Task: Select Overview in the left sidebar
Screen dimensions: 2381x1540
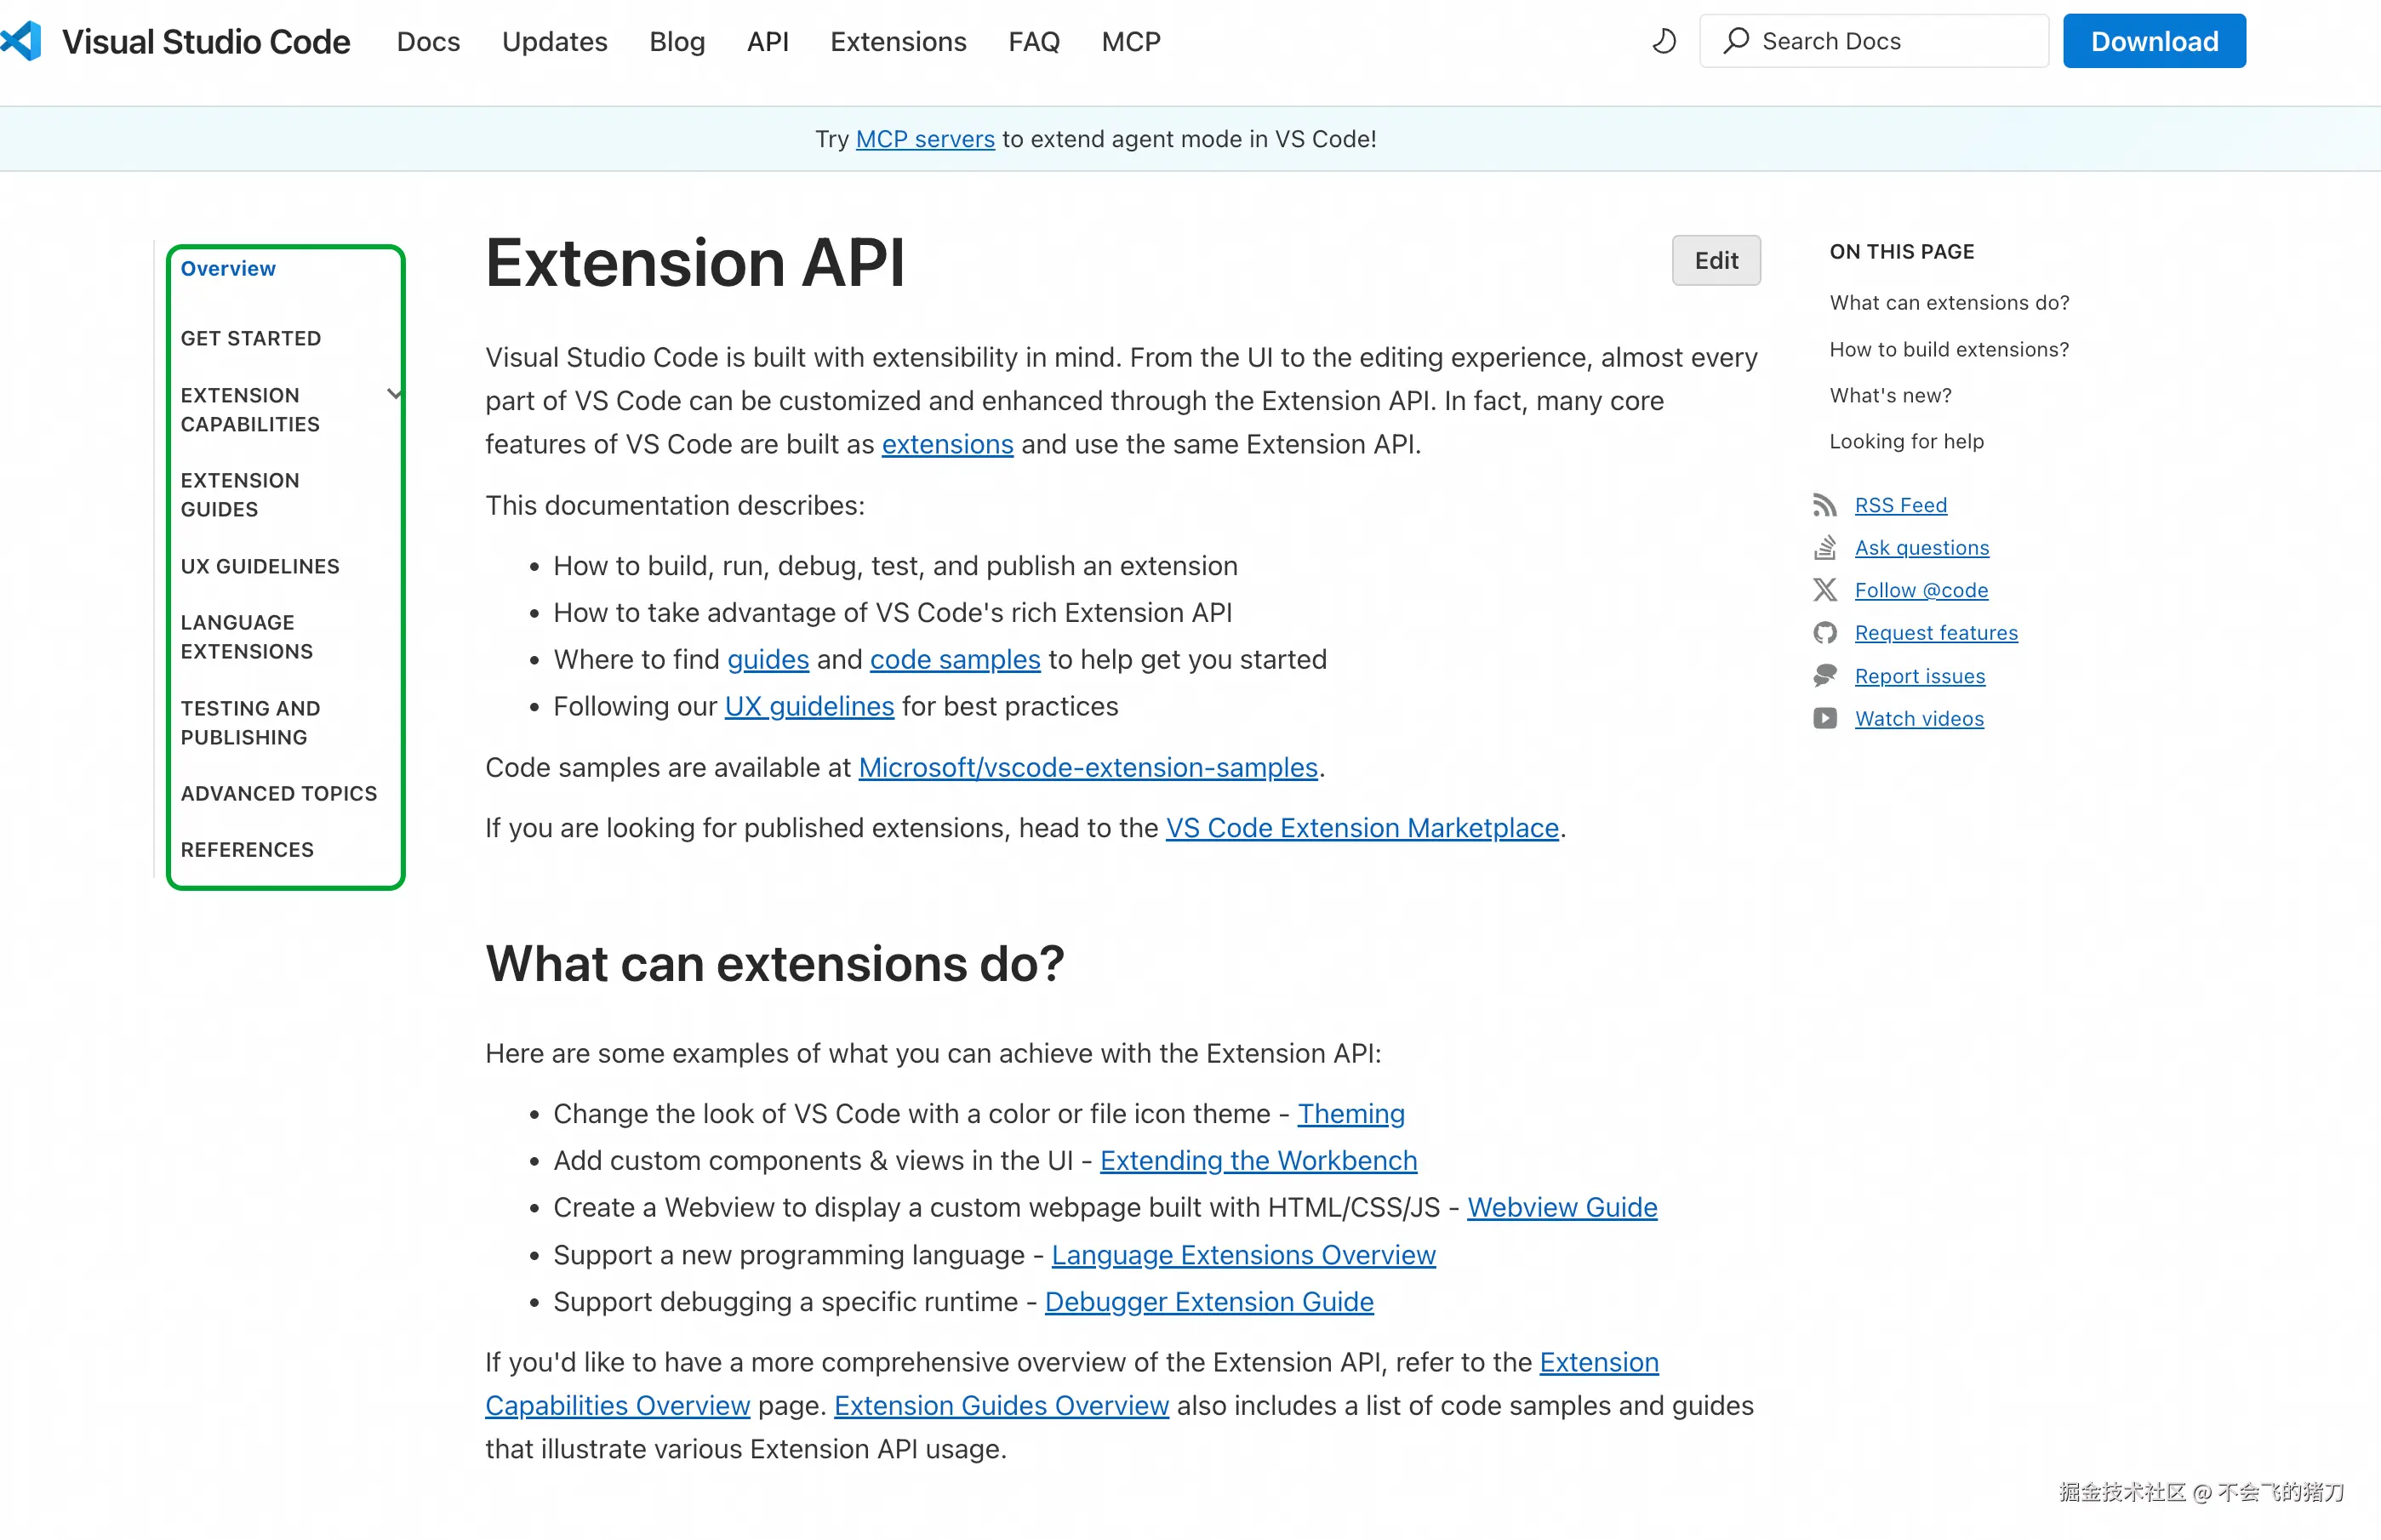Action: [x=228, y=268]
